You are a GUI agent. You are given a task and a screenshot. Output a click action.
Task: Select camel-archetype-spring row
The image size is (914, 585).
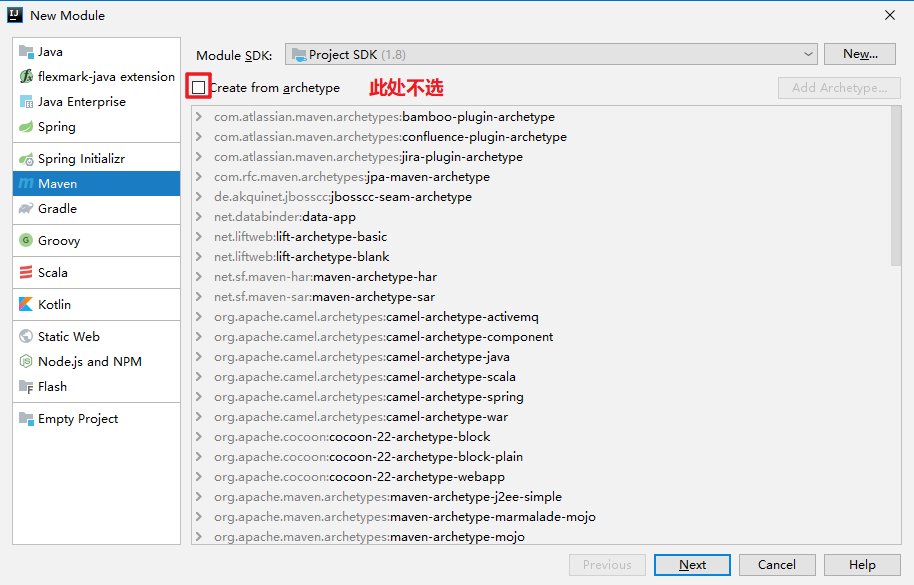[541, 397]
